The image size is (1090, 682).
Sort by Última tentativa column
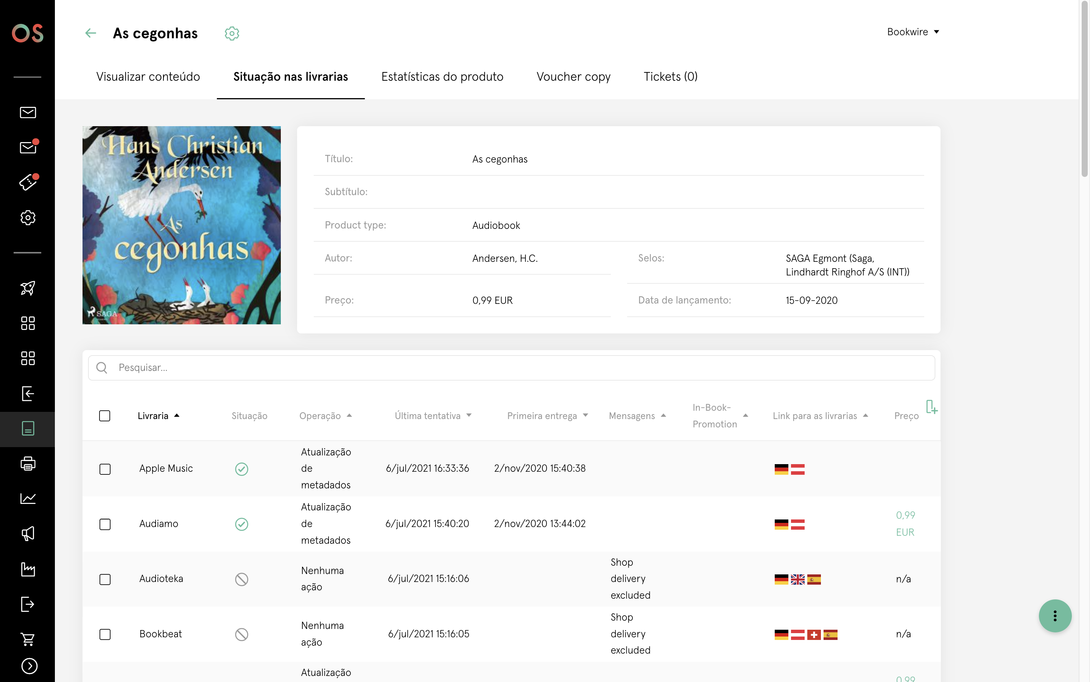[433, 416]
